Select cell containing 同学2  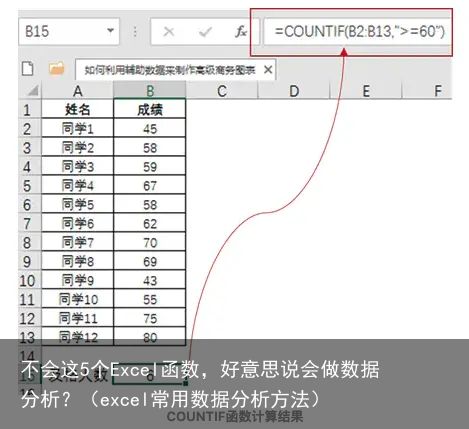pyautogui.click(x=77, y=147)
